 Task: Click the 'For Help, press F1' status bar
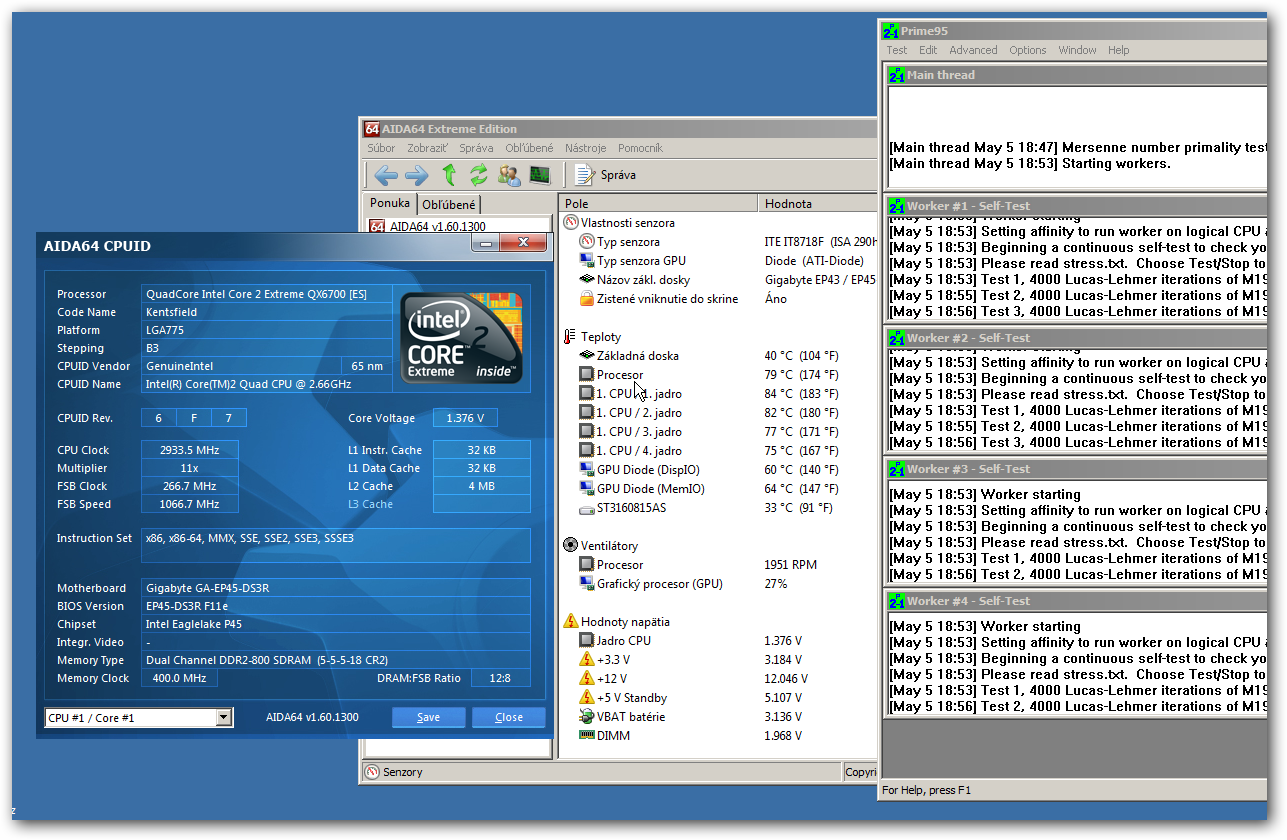[x=926, y=790]
